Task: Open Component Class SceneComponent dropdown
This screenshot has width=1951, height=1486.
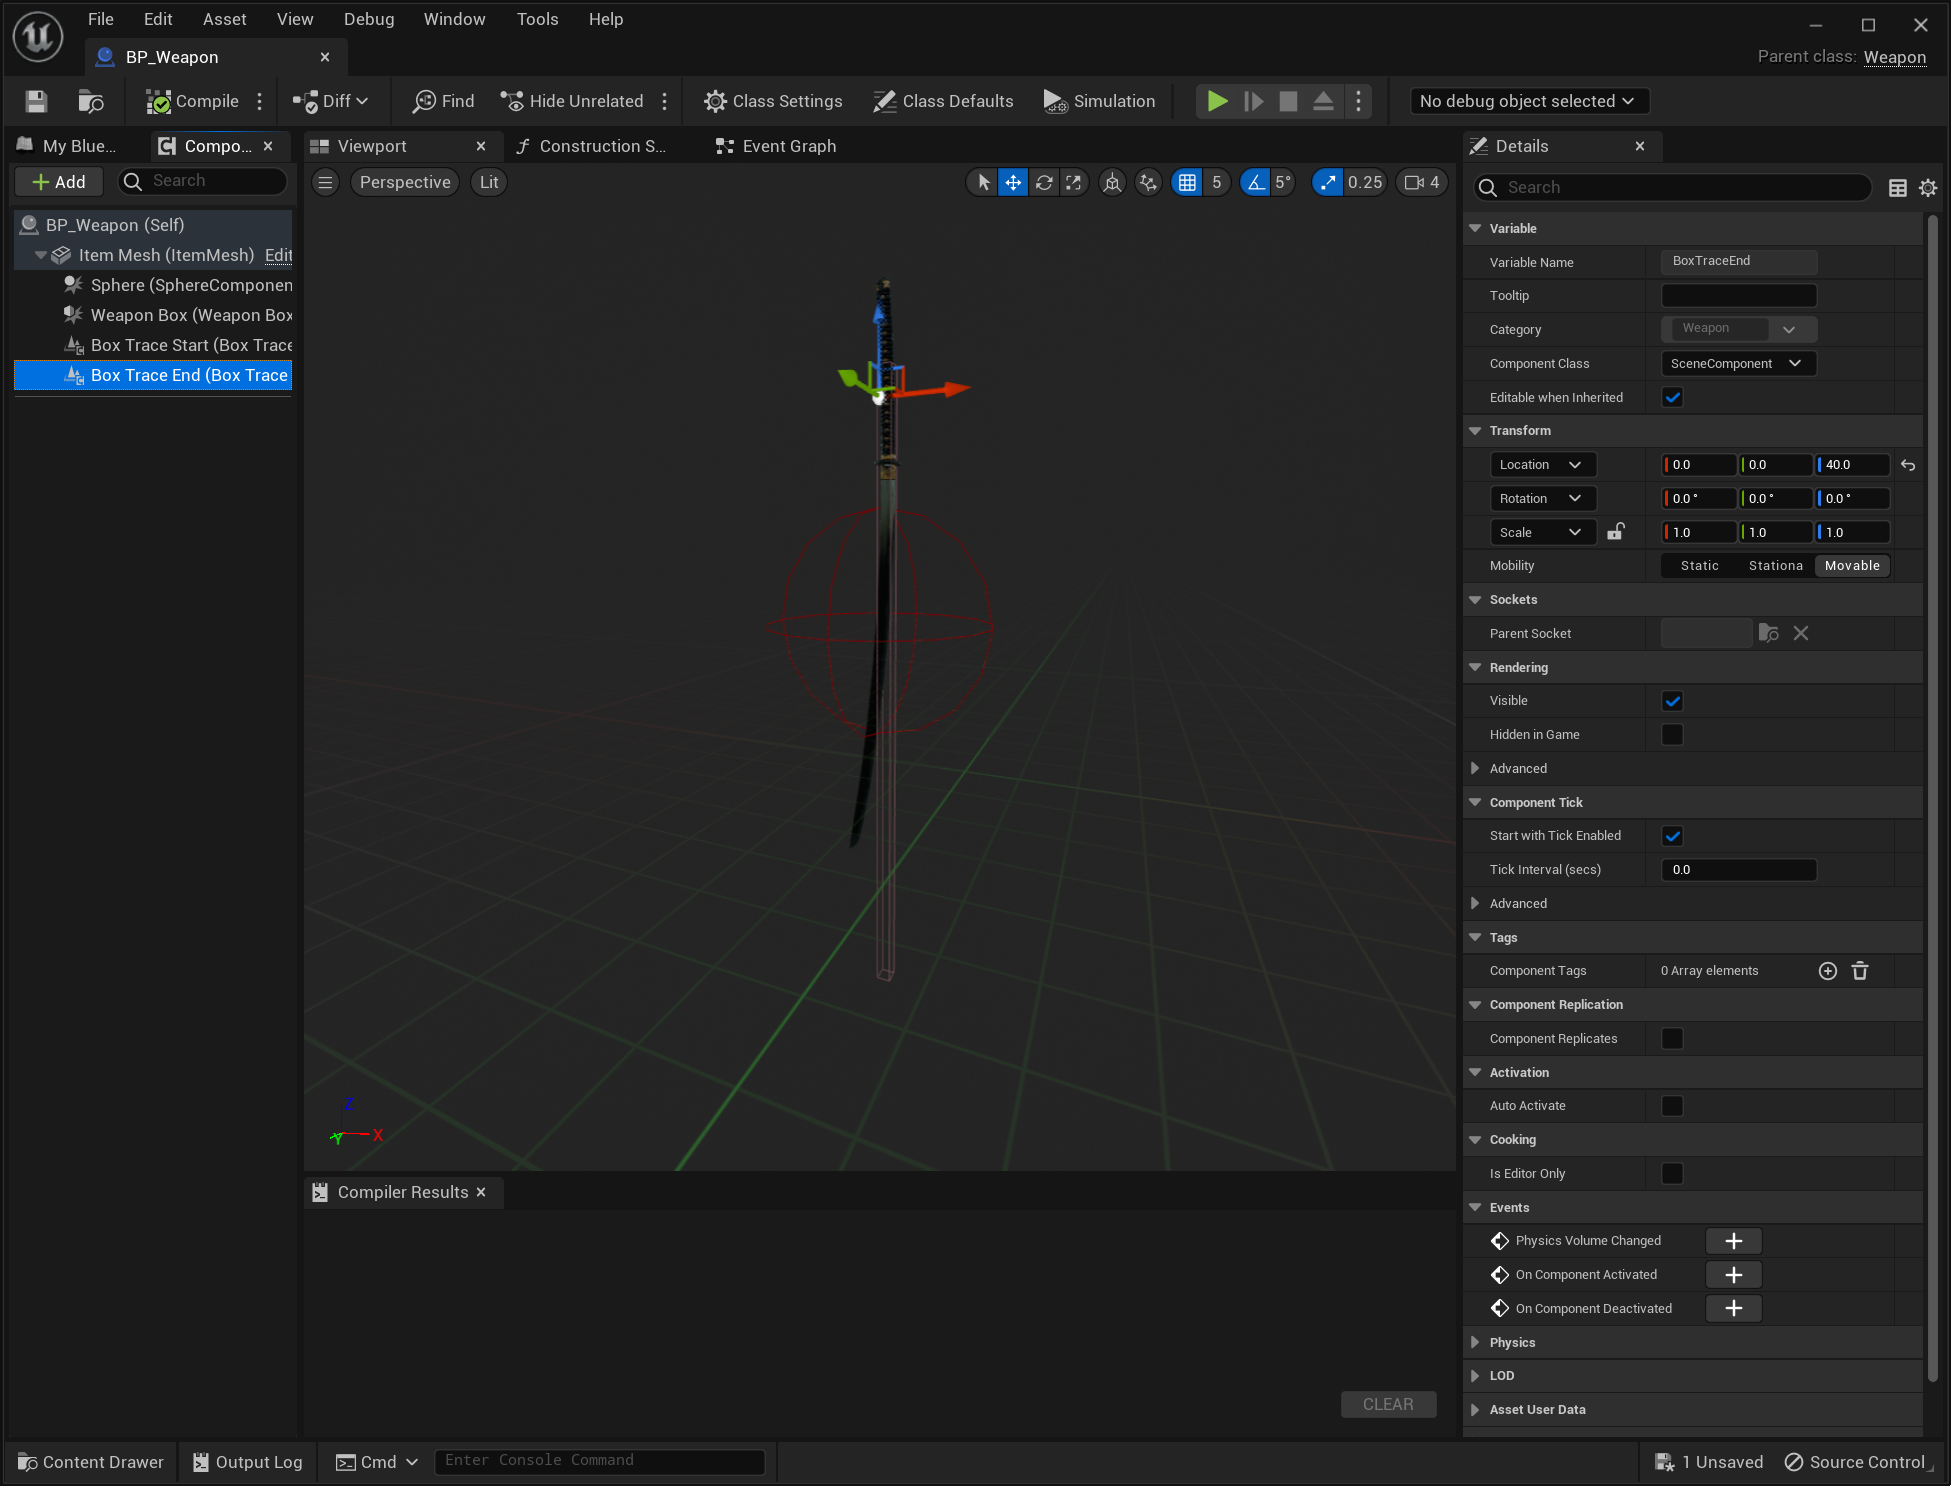Action: [x=1738, y=363]
